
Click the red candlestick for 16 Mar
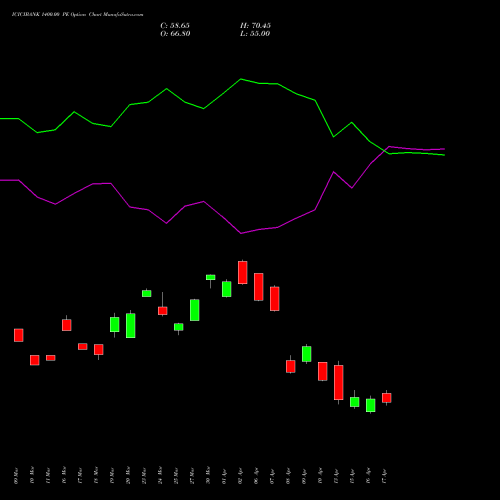pos(67,325)
